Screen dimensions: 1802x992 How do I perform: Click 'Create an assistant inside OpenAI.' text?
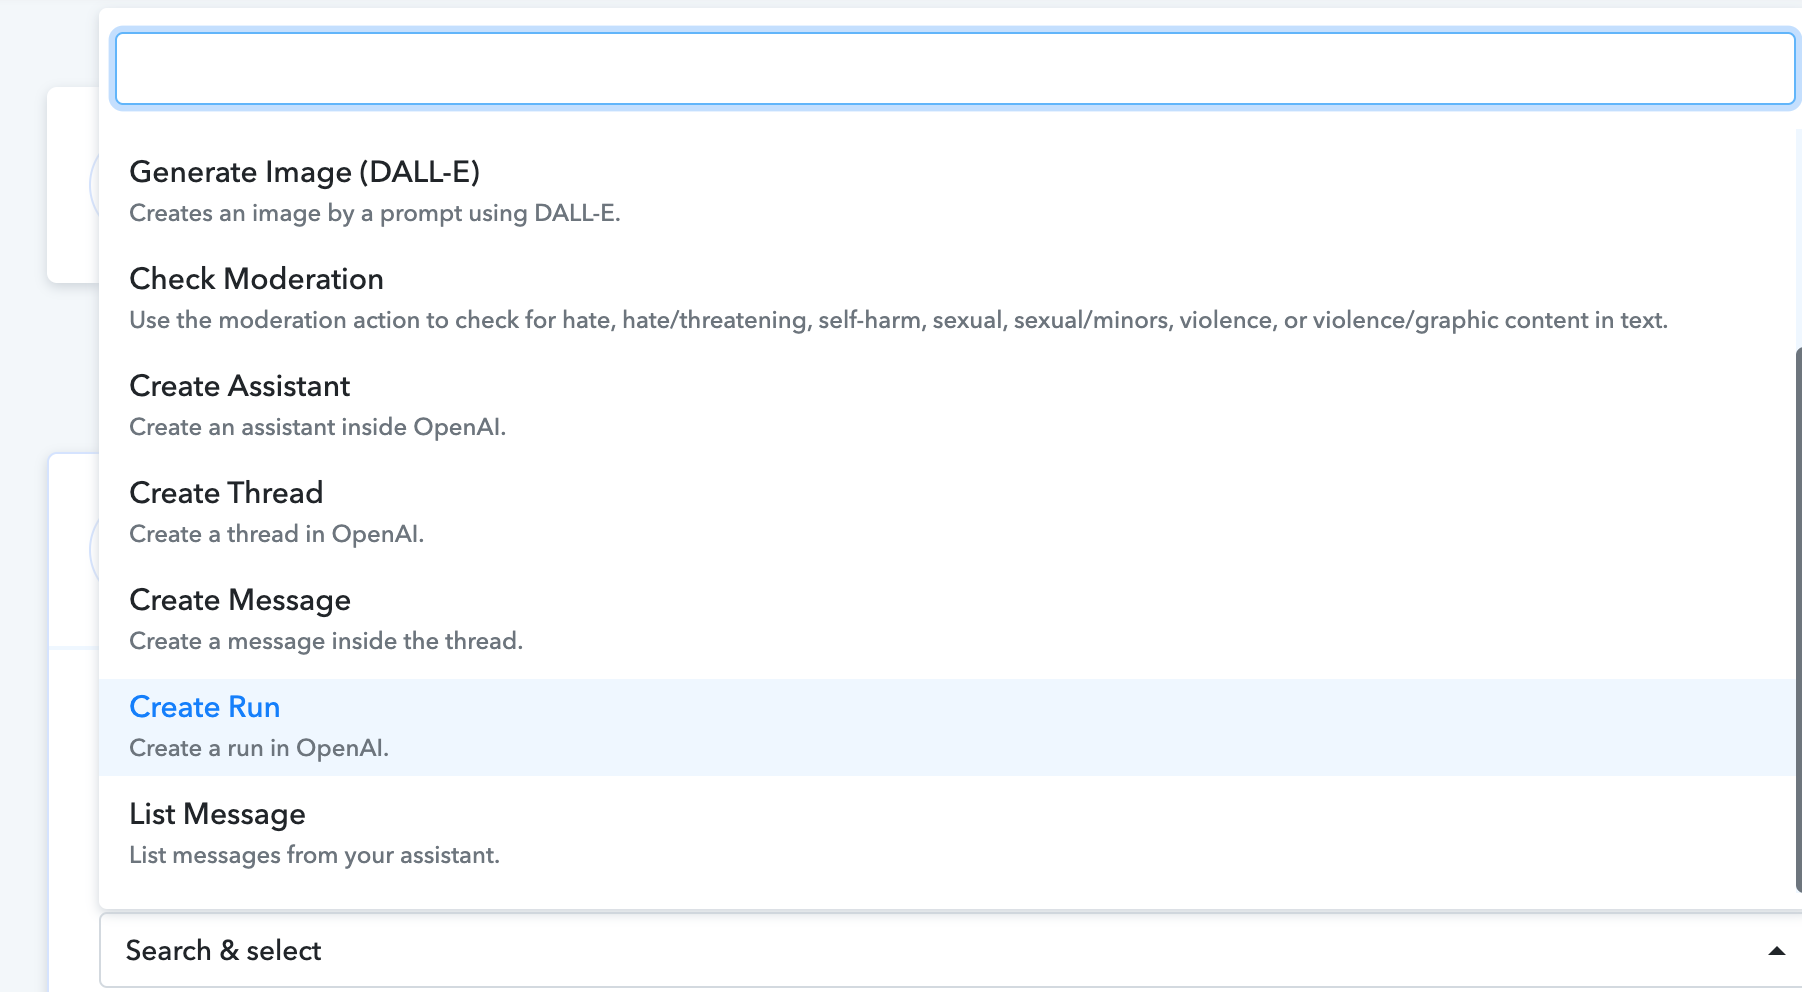pyautogui.click(x=318, y=427)
